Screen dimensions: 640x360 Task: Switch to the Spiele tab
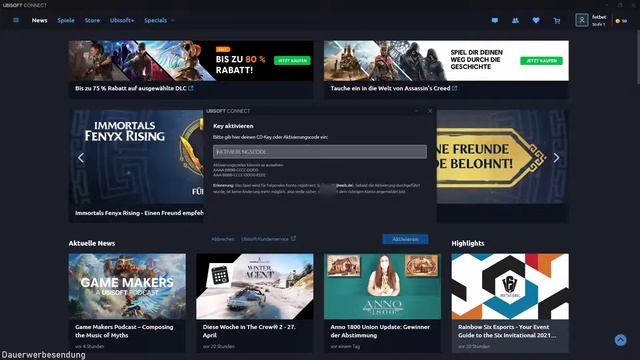pos(66,20)
